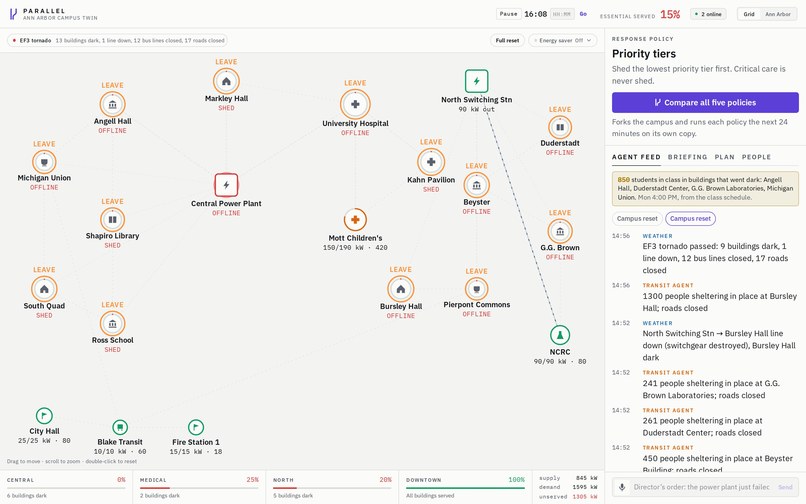Switch to the People tab
806x504 pixels.
click(756, 157)
